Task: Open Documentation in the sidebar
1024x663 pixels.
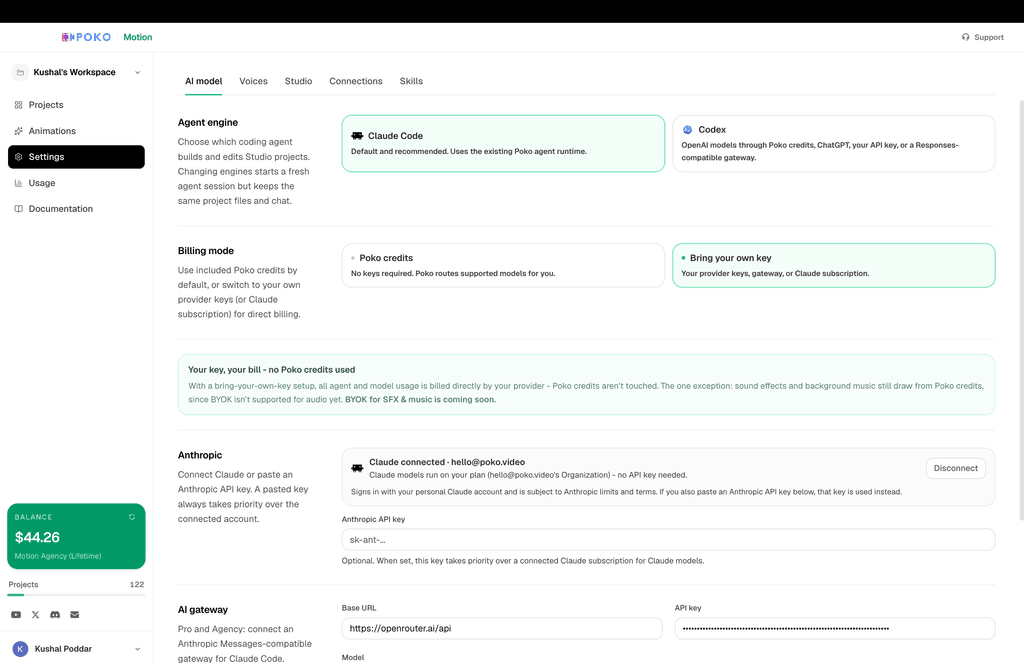Action: point(76,209)
